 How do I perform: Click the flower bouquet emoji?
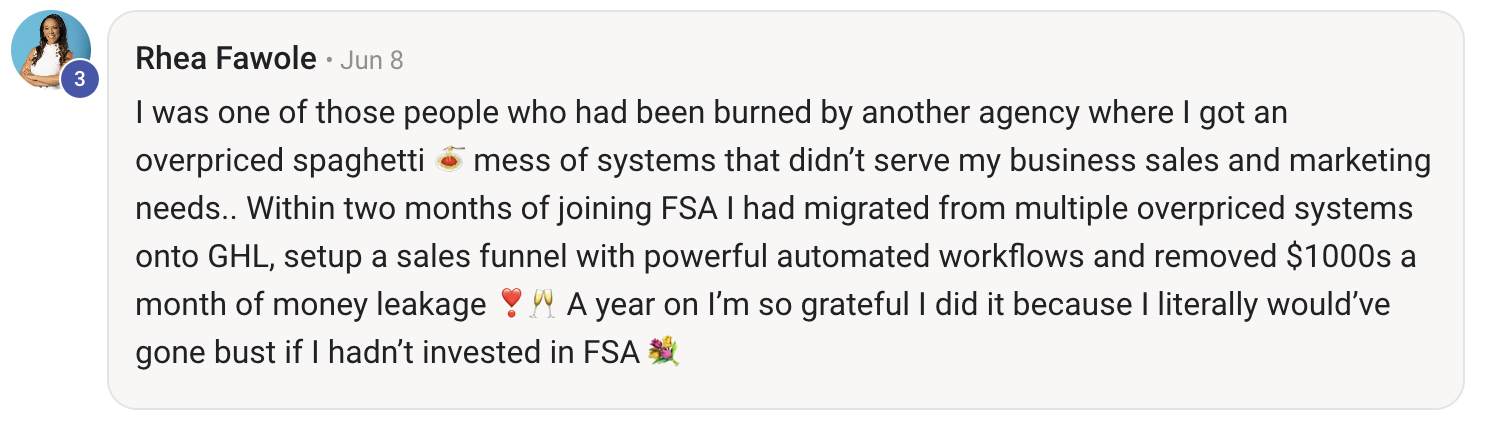(664, 353)
